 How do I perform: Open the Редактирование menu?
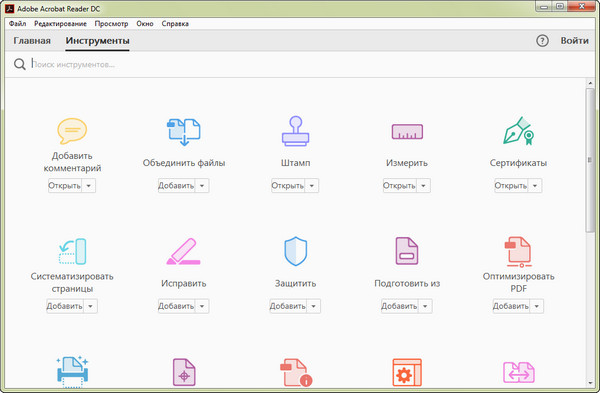pos(60,23)
